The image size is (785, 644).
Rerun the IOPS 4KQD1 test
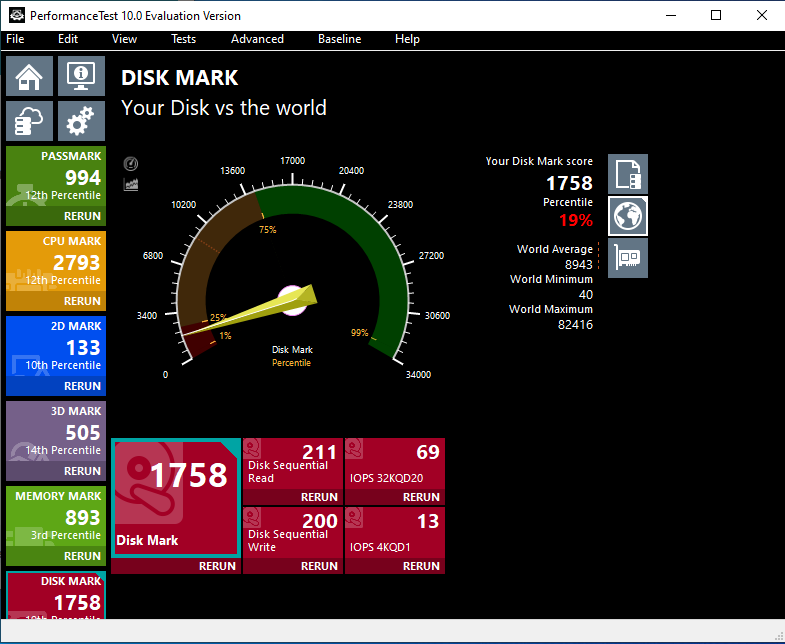point(421,566)
